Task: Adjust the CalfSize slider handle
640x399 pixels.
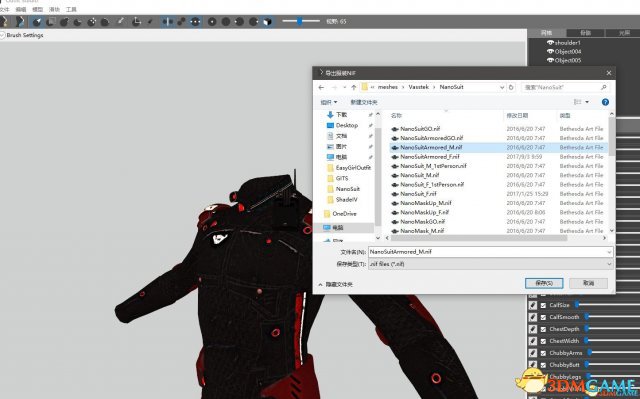Action: click(x=577, y=304)
